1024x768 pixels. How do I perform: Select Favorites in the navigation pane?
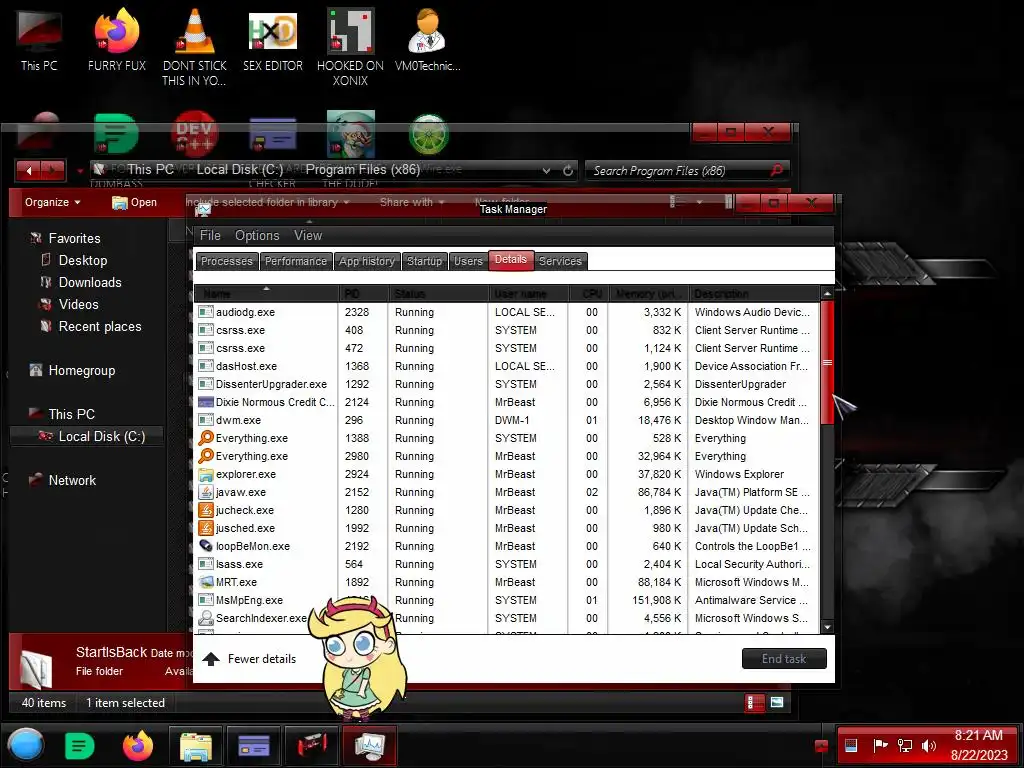click(x=74, y=238)
